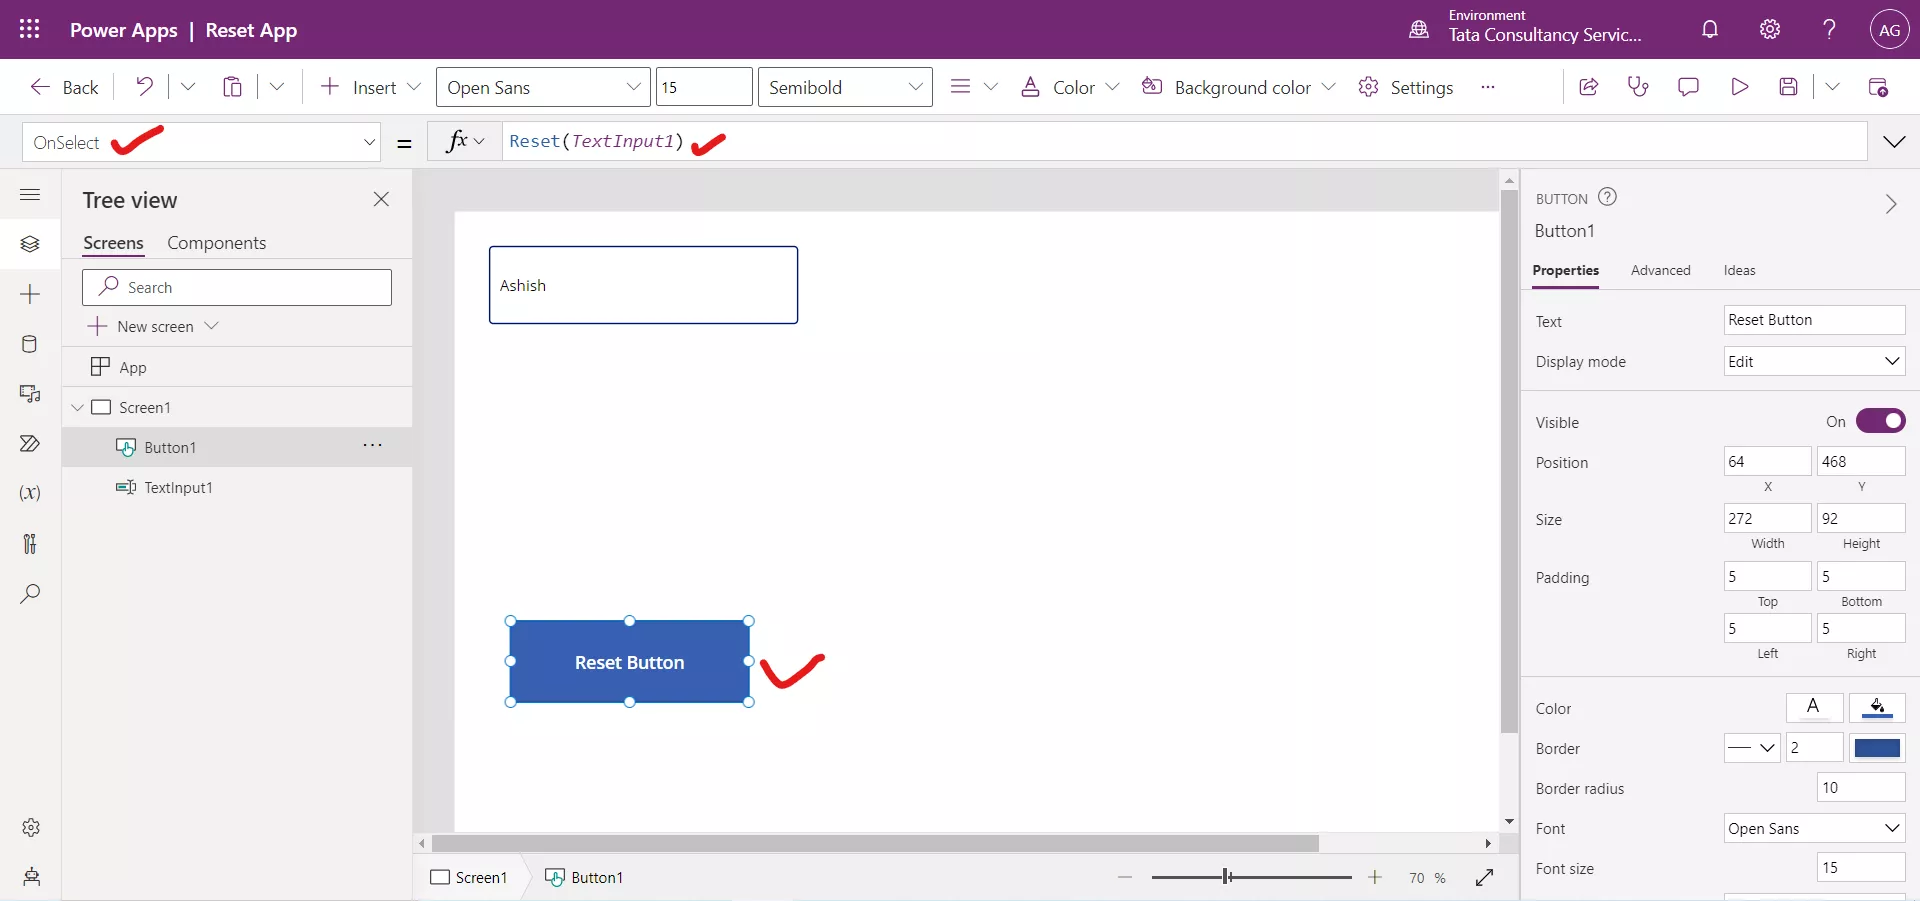Open the Data panel from left rail

point(30,344)
